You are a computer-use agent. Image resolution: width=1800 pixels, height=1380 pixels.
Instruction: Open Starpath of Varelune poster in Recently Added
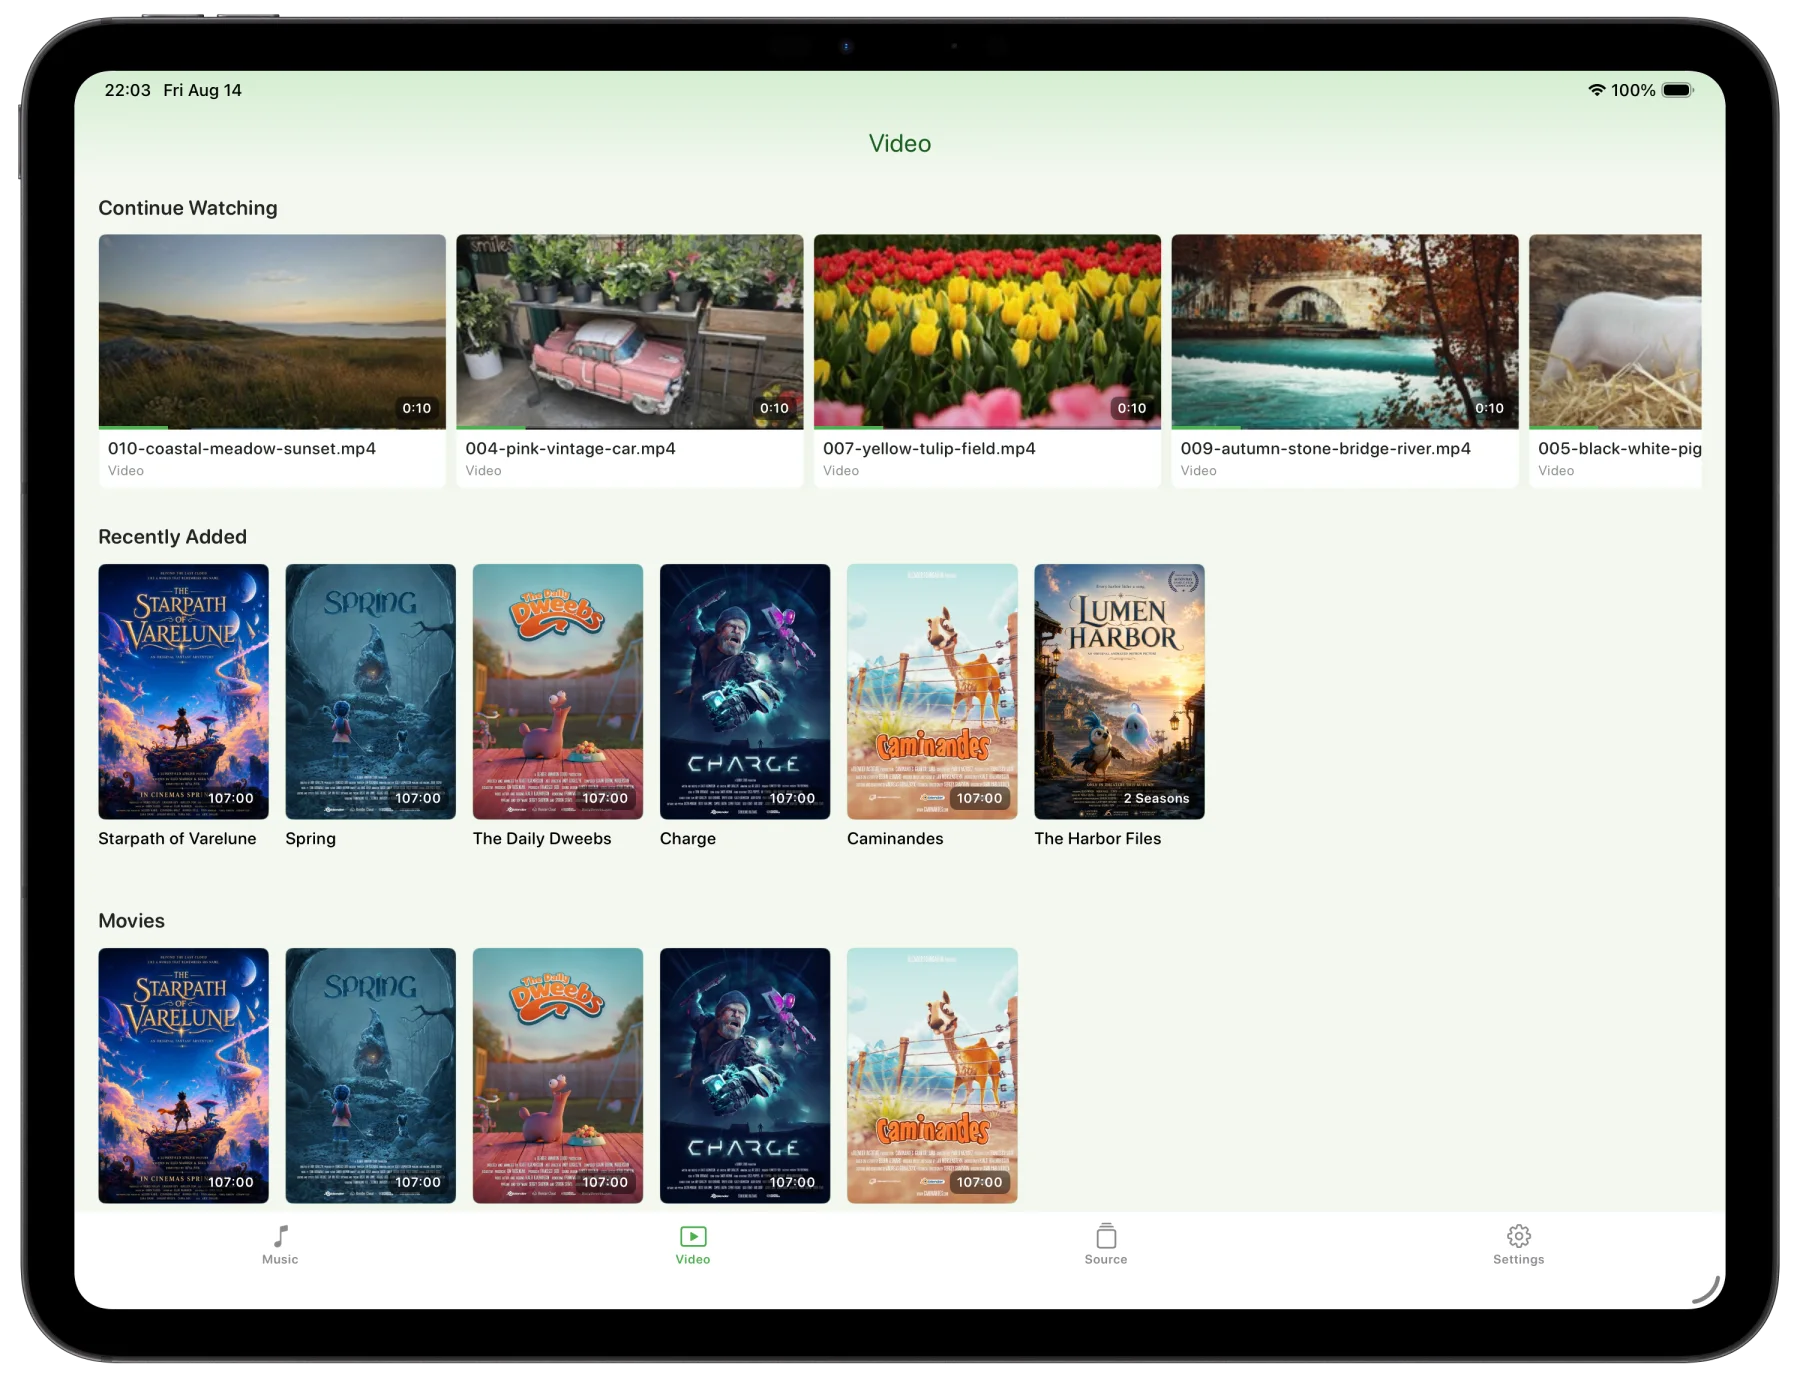coord(183,691)
